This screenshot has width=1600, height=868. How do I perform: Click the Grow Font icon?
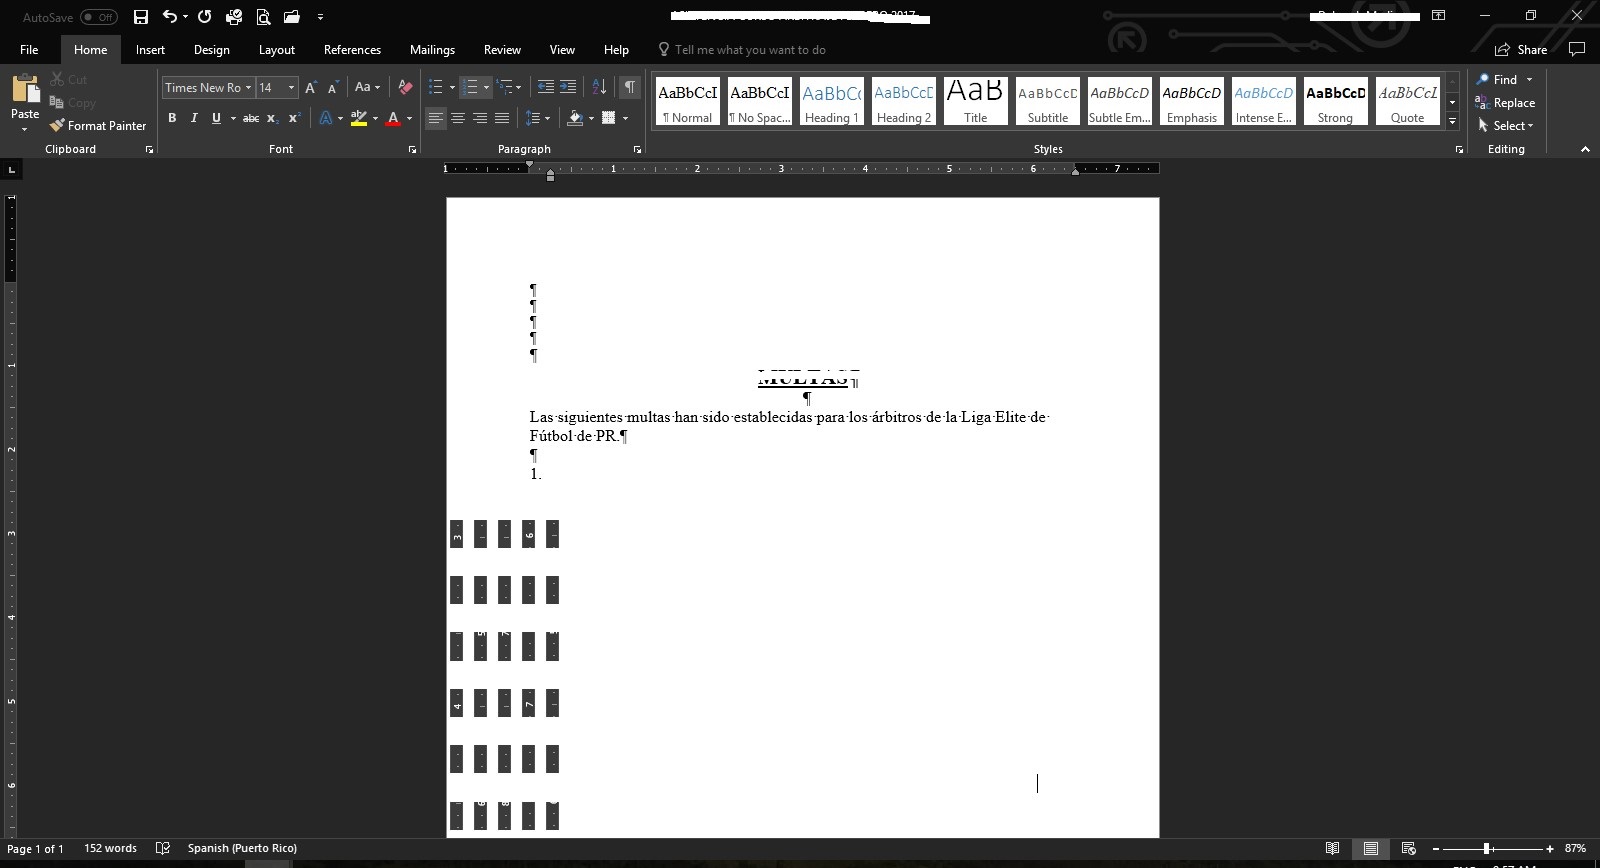[x=311, y=88]
